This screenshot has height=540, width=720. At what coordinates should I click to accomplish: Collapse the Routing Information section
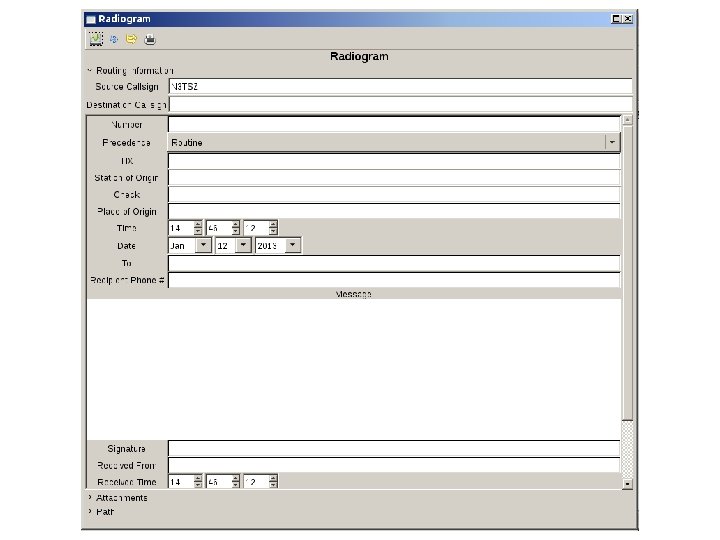click(90, 70)
